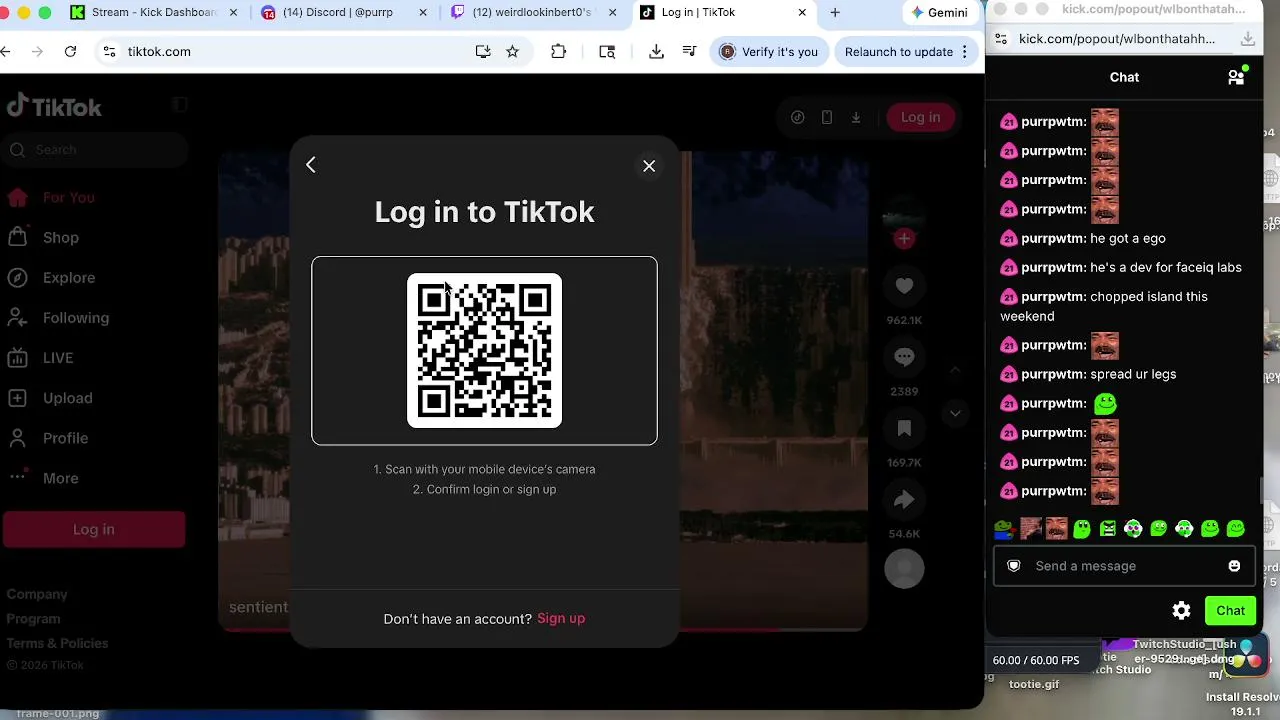Click the Verify it's you profile chip
Viewport: 1280px width, 720px height.
(x=769, y=51)
